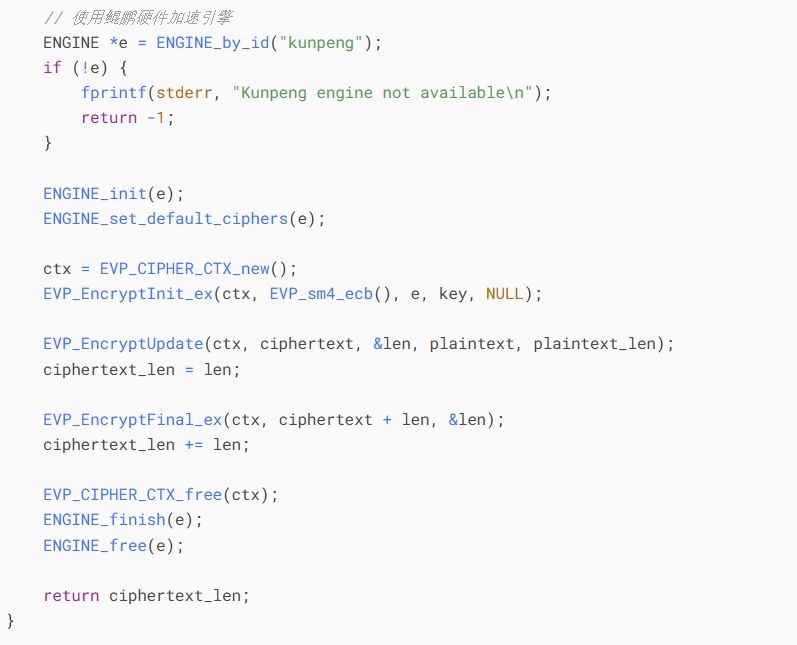
Task: Click the ENGINE_init call
Action: point(113,194)
